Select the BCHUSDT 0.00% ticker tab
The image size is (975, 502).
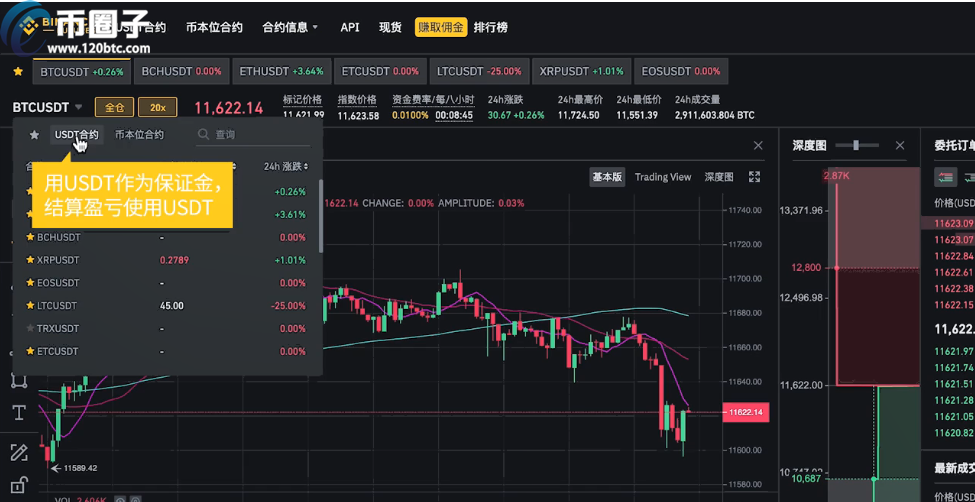click(181, 72)
